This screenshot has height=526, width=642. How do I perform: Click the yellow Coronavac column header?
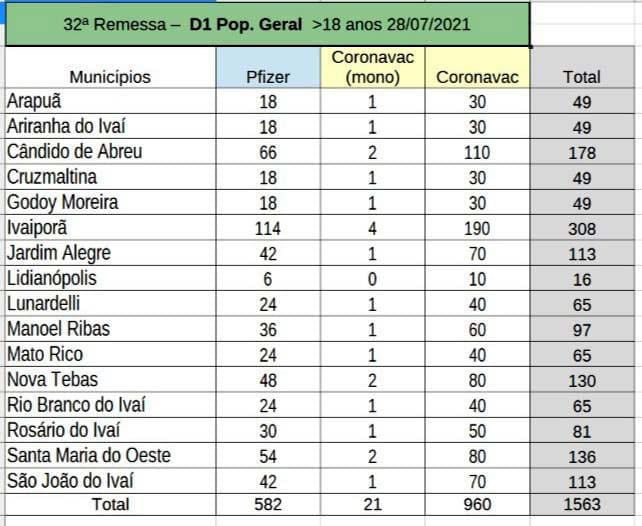[477, 68]
